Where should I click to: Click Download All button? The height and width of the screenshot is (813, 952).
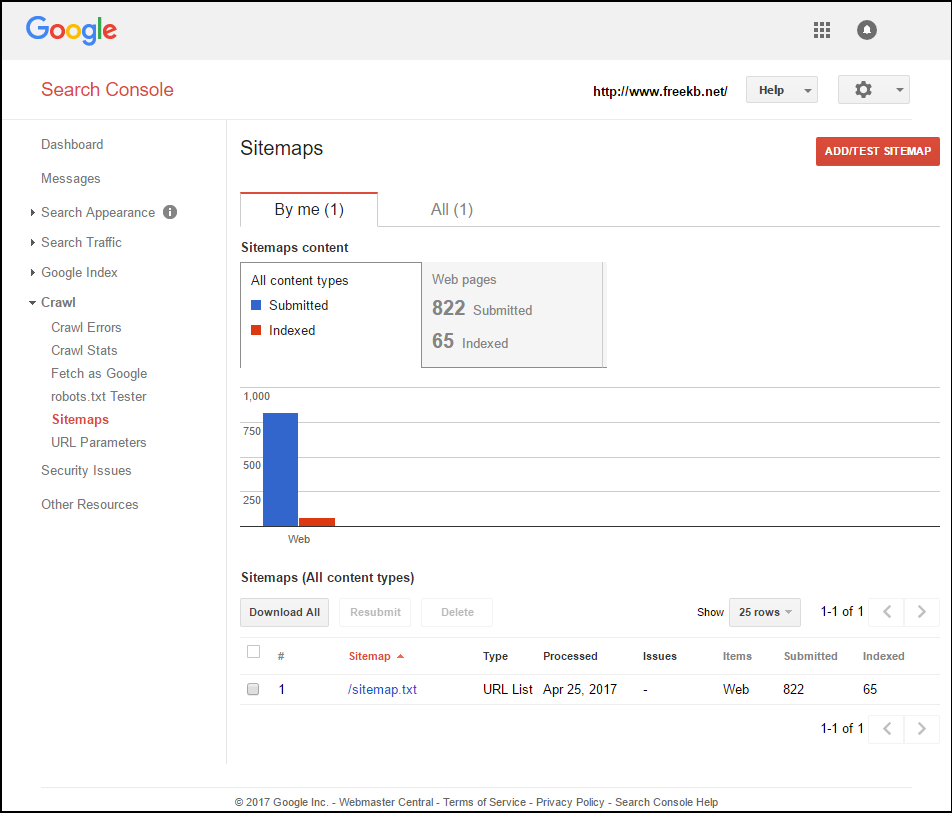[284, 612]
